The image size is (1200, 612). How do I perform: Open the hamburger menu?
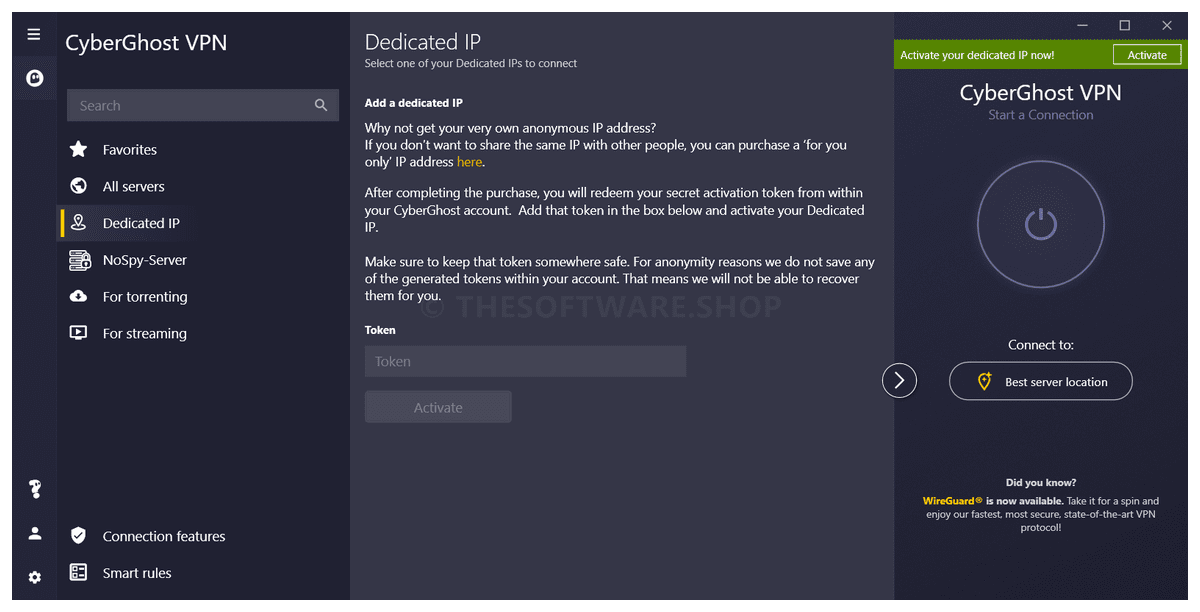(34, 34)
